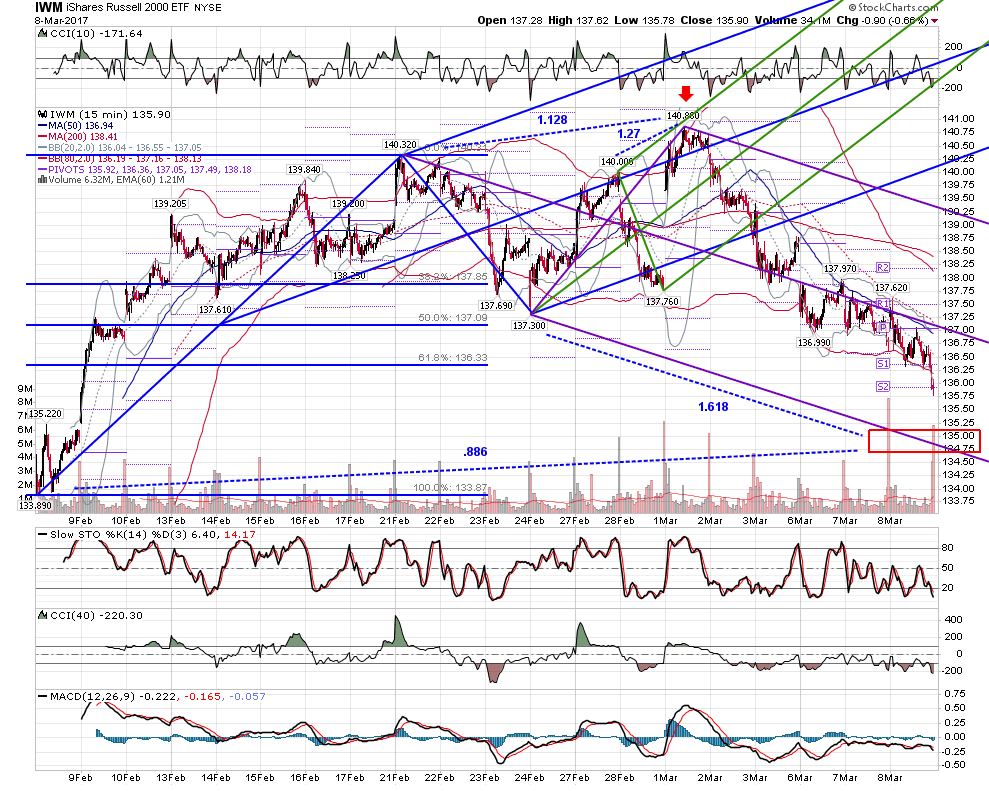The width and height of the screenshot is (989, 791).
Task: Select the CCI(10) -171.64 indicator label
Action: point(97,33)
